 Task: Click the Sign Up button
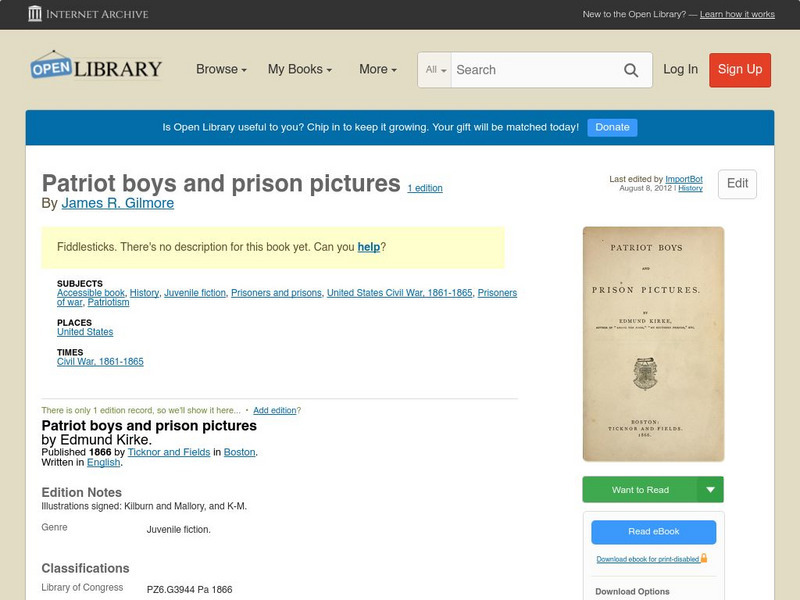[x=740, y=70]
